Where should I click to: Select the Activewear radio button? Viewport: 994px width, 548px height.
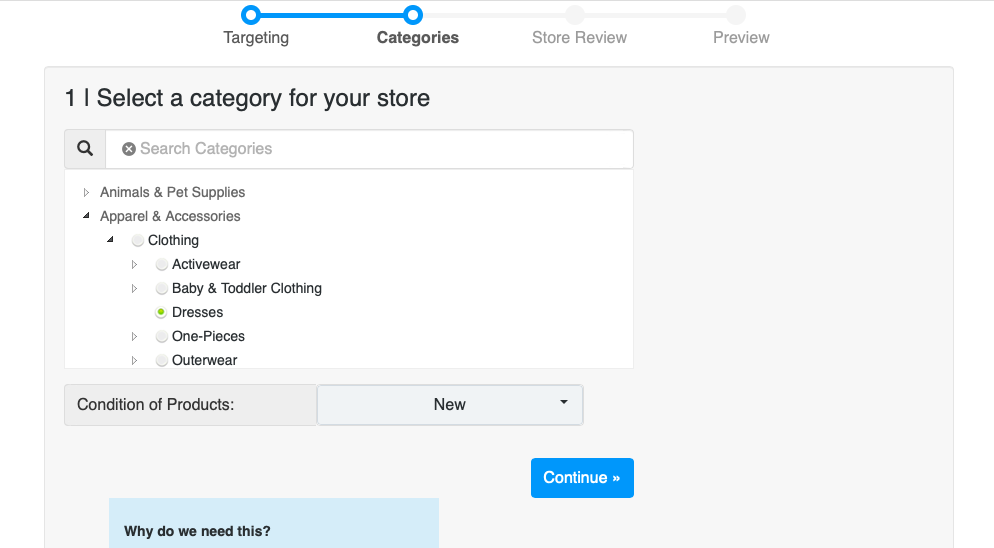162,265
